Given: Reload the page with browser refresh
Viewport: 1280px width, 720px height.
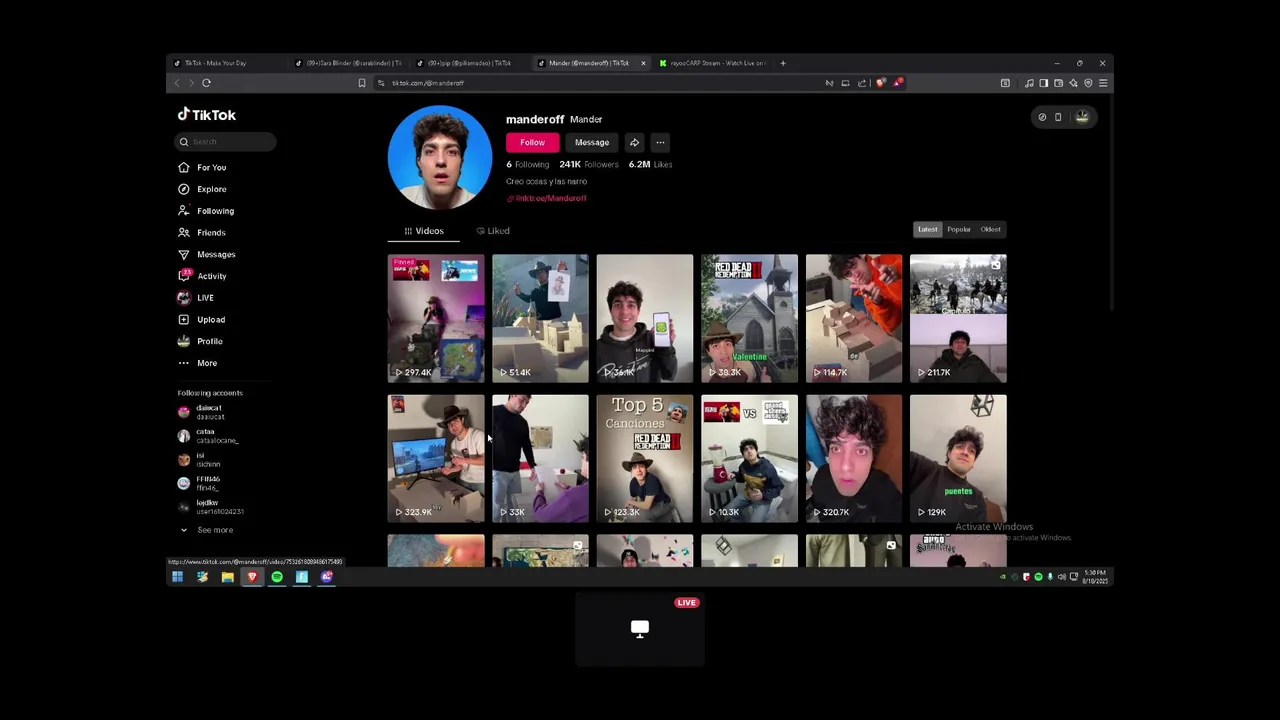Looking at the screenshot, I should 206,83.
